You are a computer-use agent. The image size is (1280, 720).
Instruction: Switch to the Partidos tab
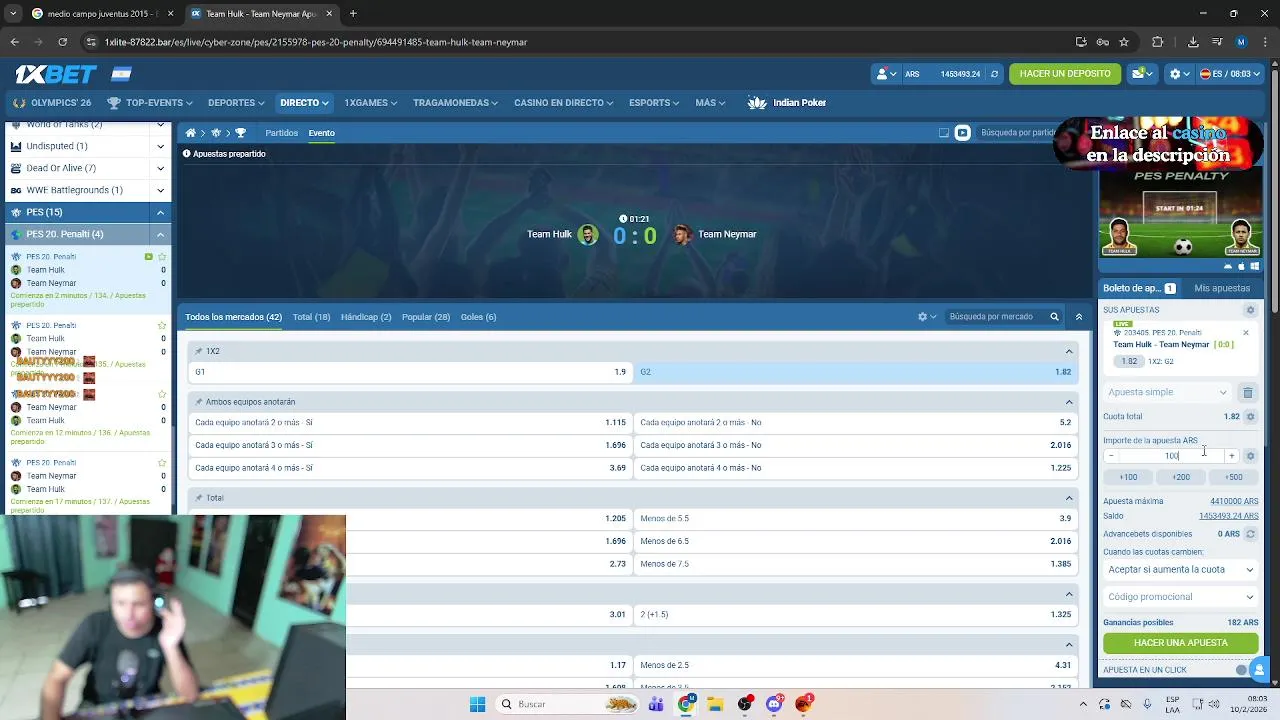[x=281, y=133]
